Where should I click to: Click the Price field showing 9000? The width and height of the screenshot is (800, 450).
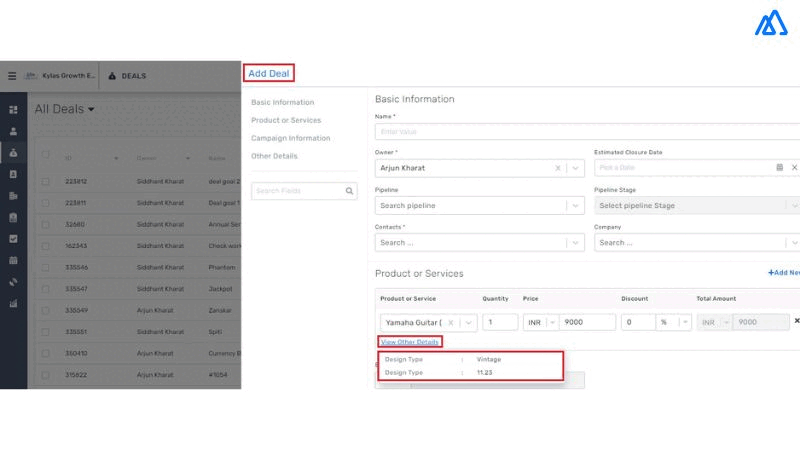coord(587,322)
